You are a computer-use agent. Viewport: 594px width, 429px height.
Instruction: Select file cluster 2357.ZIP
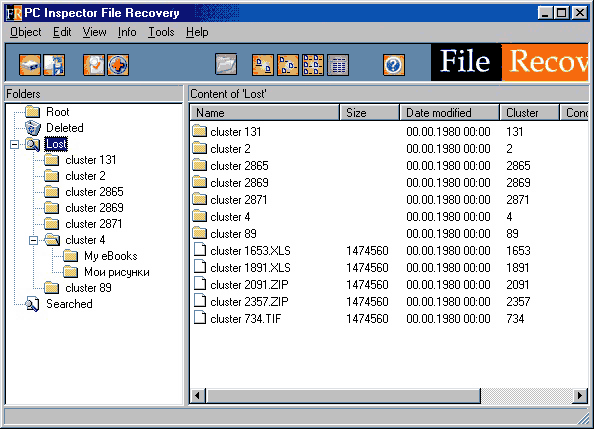pyautogui.click(x=249, y=302)
